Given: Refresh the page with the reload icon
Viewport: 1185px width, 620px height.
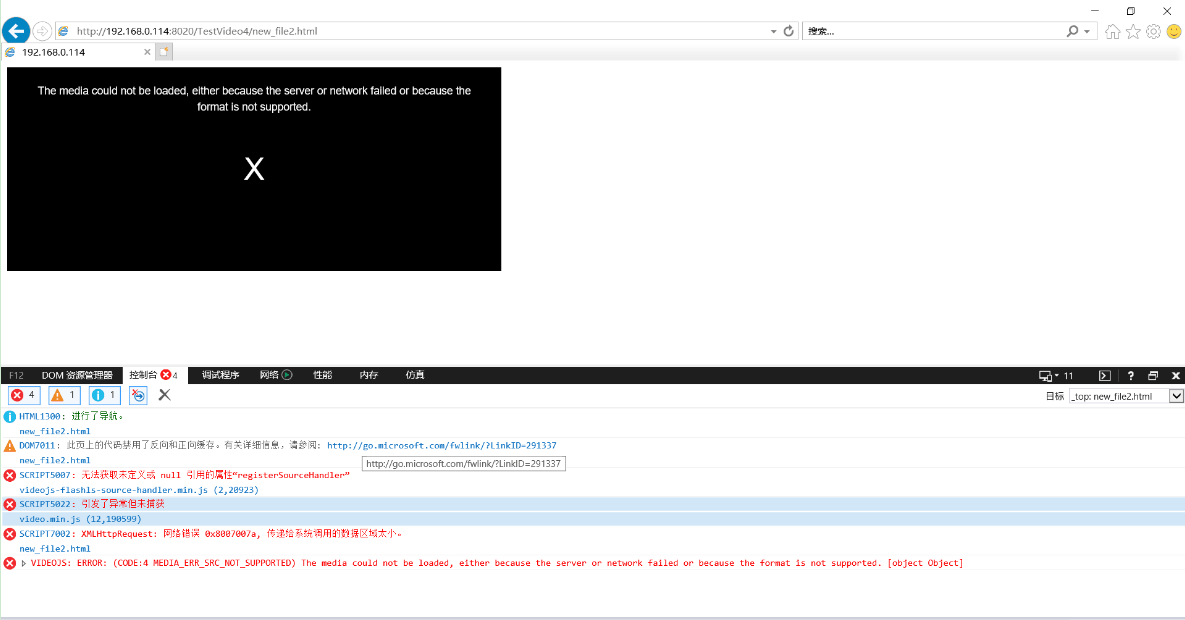Looking at the screenshot, I should pos(788,31).
